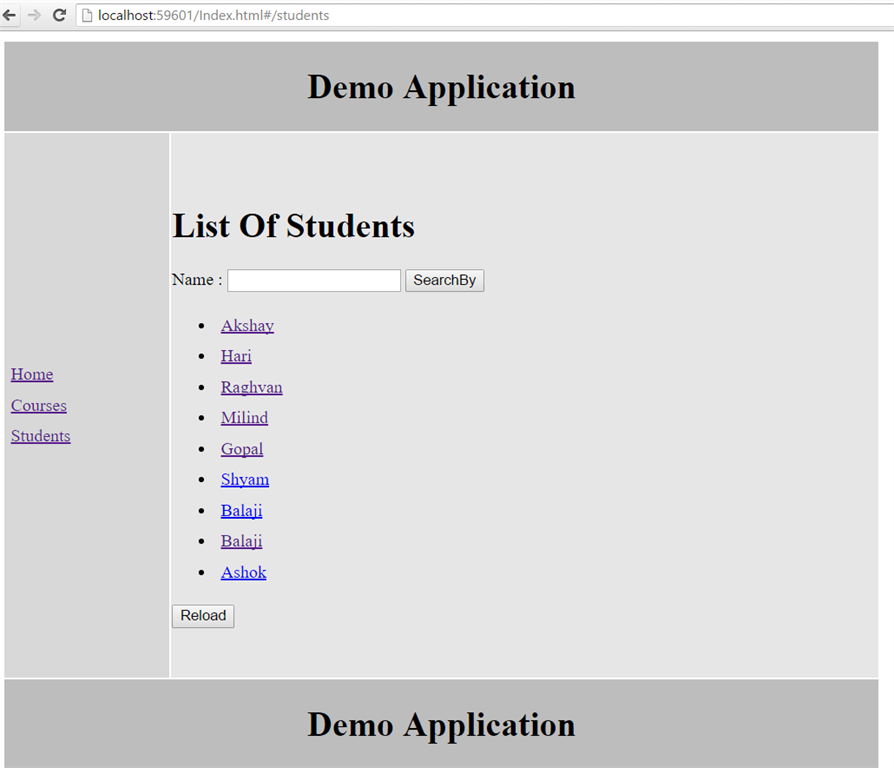Open student Akshay
Screen dimensions: 894x768
point(247,326)
